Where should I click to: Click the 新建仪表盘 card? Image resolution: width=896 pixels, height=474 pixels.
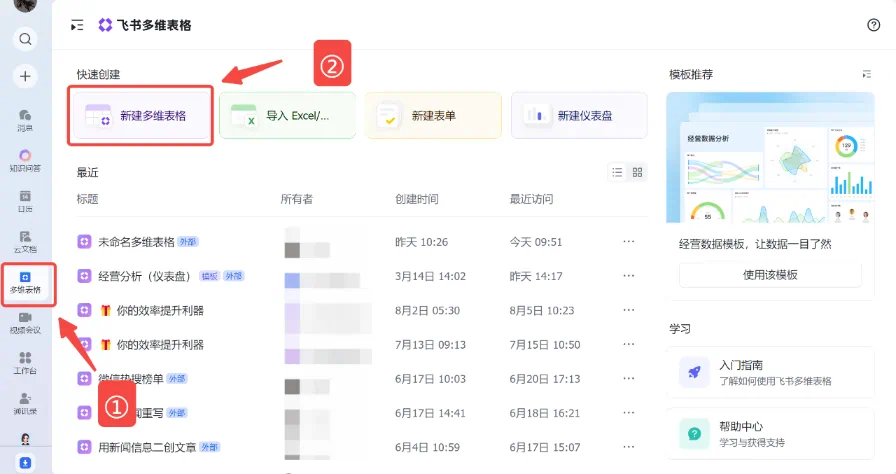tap(579, 116)
